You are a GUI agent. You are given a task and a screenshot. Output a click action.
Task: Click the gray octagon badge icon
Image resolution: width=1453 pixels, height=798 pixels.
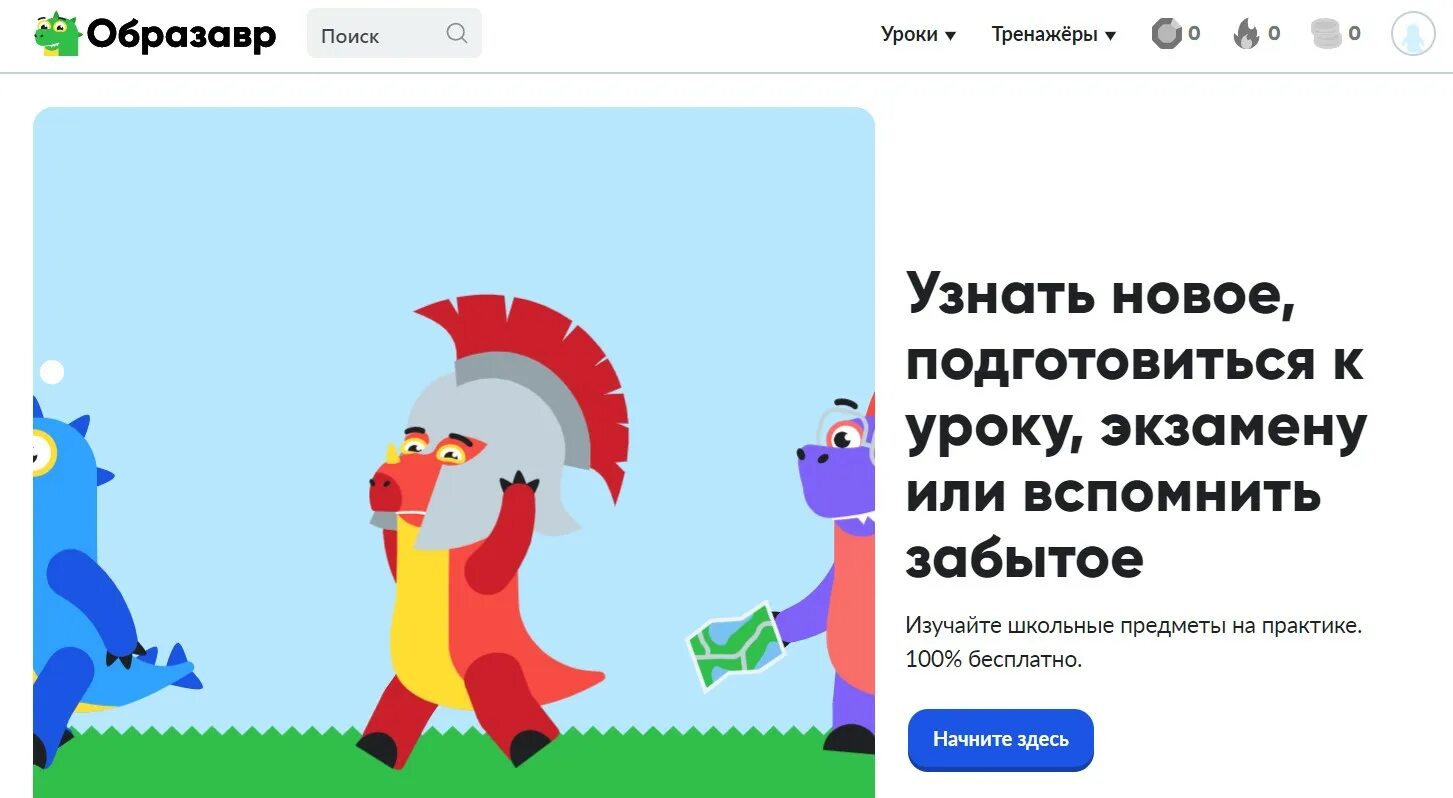[1166, 34]
